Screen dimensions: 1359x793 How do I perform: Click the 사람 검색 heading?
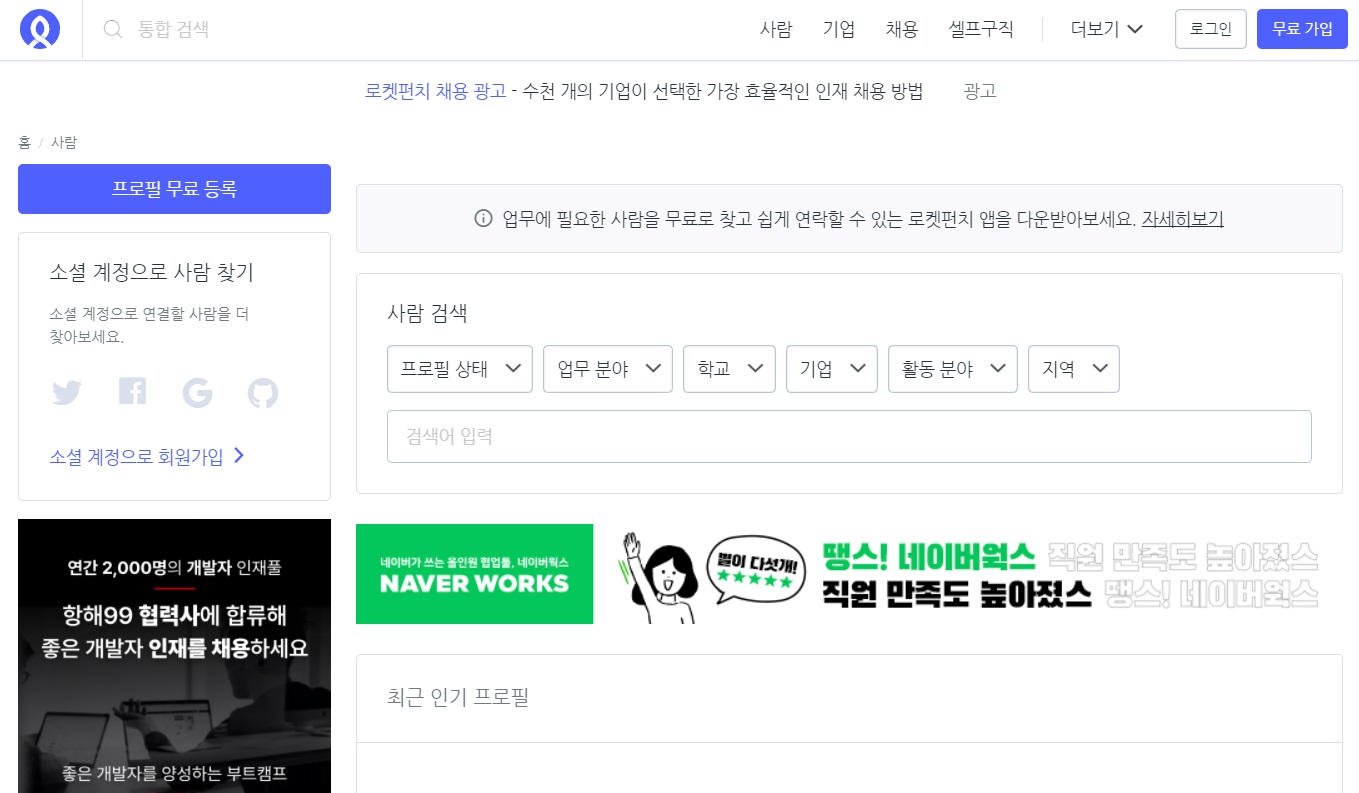coord(427,313)
